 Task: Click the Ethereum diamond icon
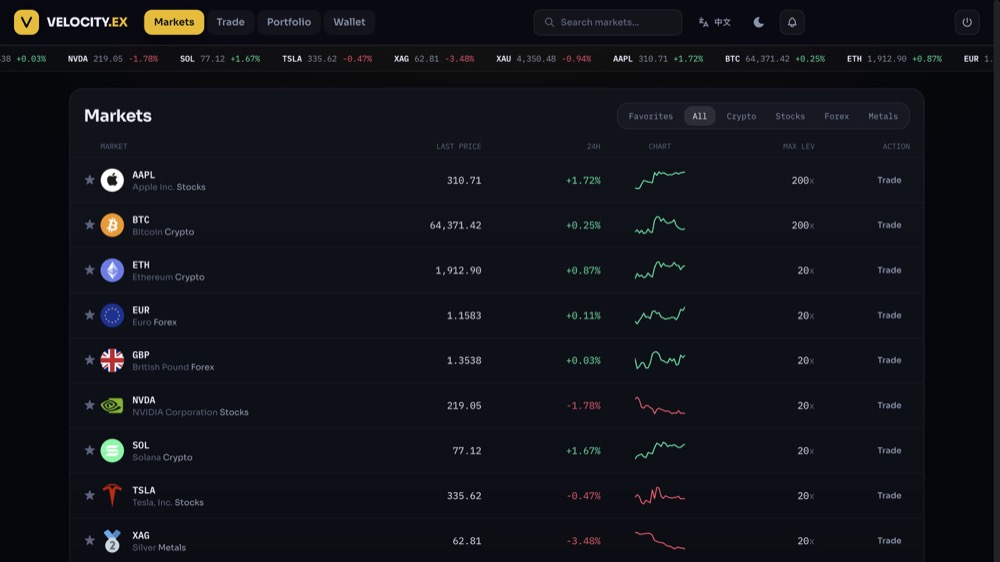point(112,270)
